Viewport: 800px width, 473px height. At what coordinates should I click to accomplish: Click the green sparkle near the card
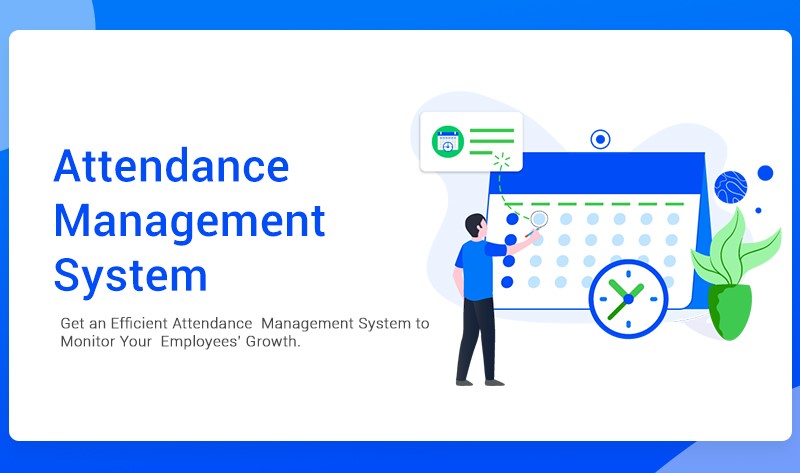[503, 160]
